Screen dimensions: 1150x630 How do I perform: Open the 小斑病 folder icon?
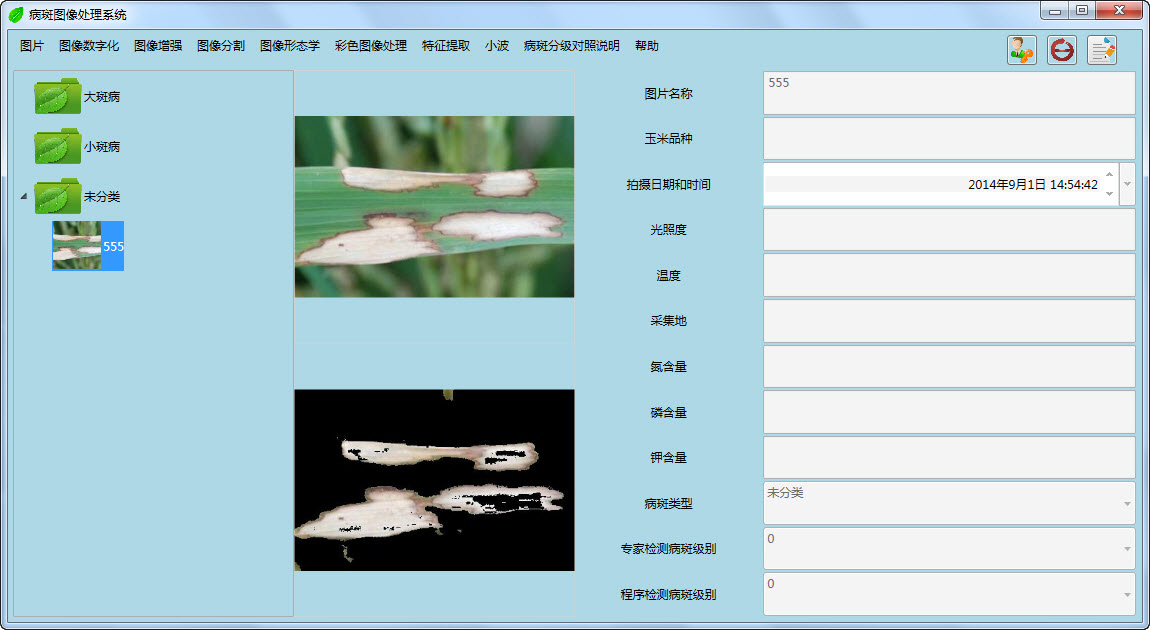tap(57, 146)
